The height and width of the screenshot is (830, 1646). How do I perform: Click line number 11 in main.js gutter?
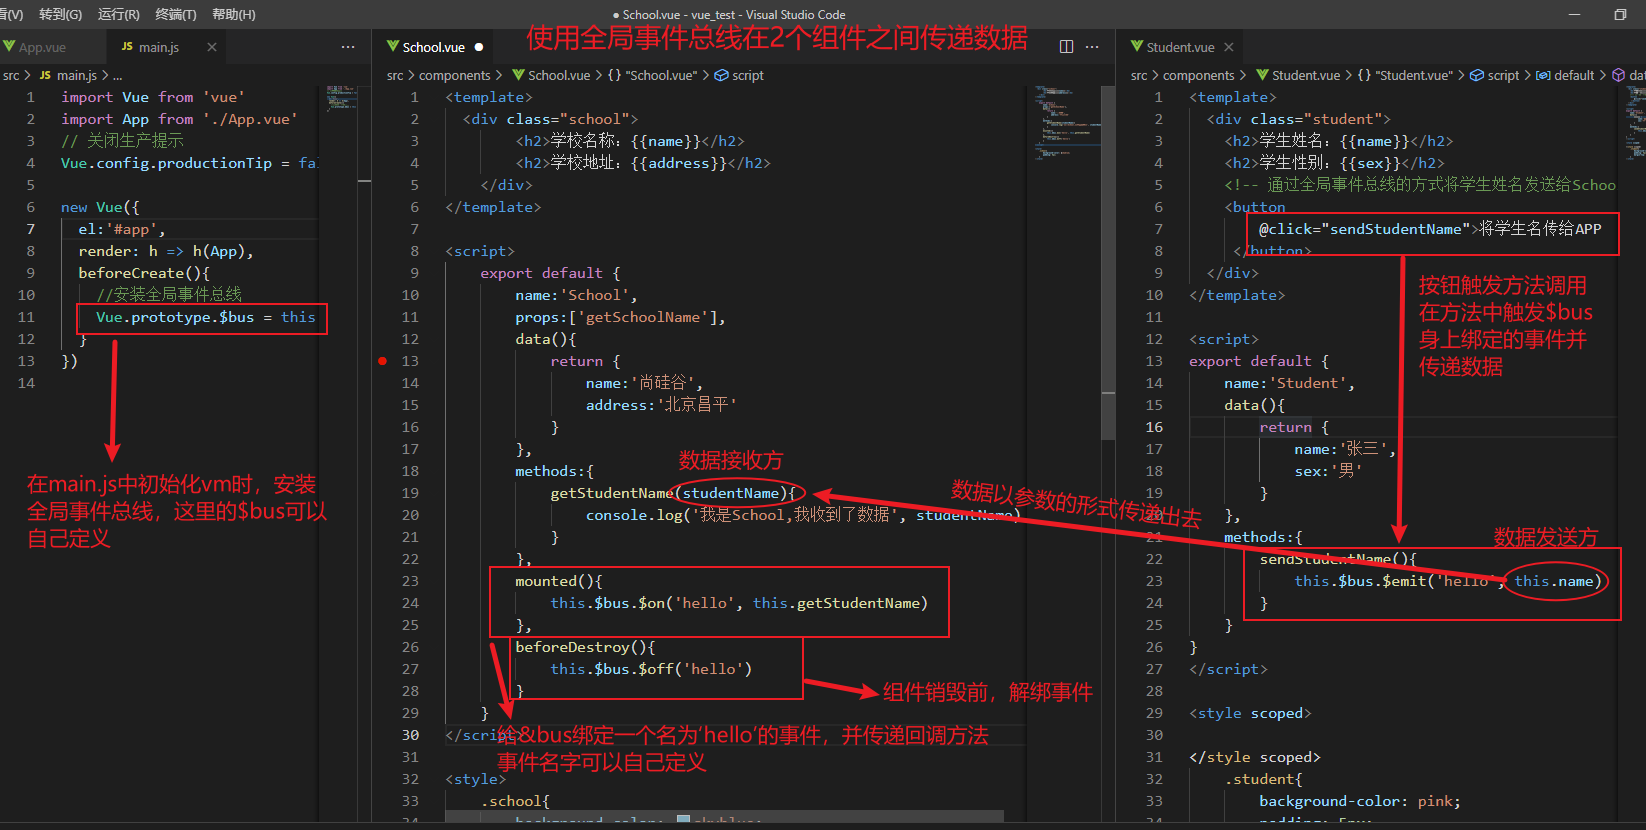tap(26, 317)
